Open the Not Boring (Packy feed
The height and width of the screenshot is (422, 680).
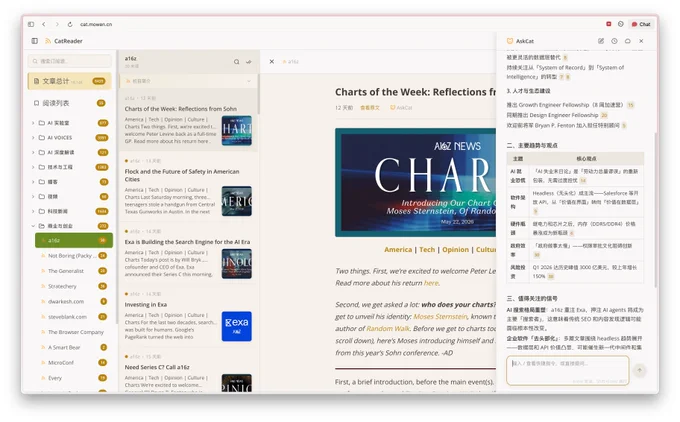pos(74,256)
